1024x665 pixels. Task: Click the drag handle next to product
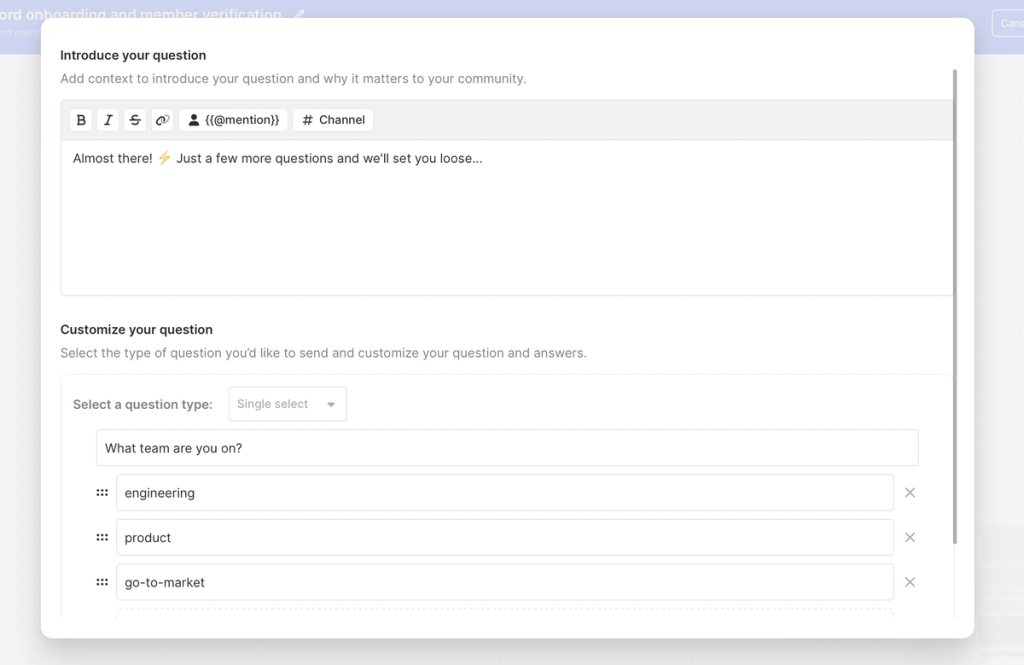point(101,537)
